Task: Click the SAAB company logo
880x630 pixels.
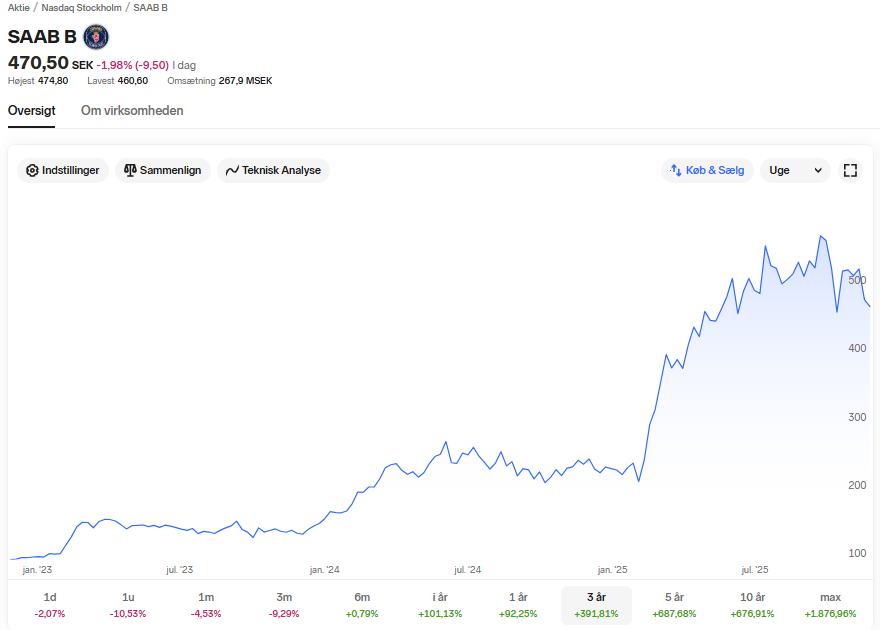Action: 96,37
